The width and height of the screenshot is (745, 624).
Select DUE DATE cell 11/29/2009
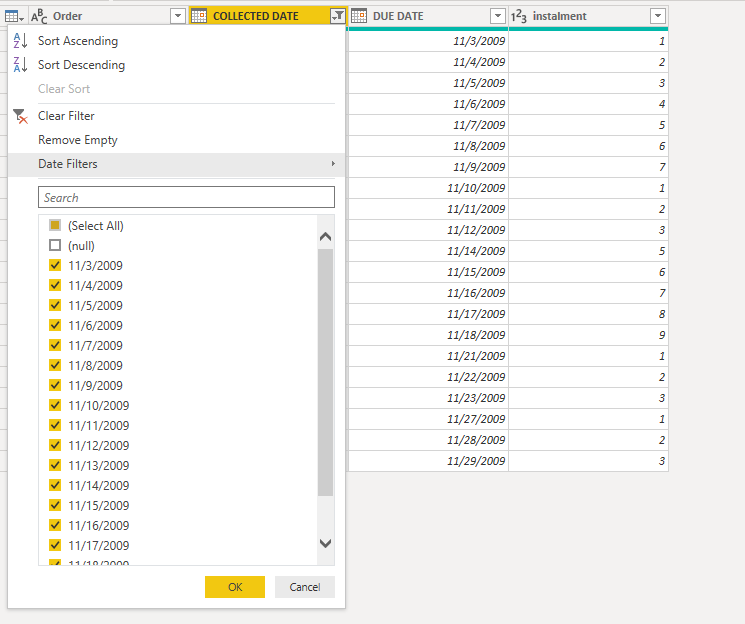coord(429,461)
